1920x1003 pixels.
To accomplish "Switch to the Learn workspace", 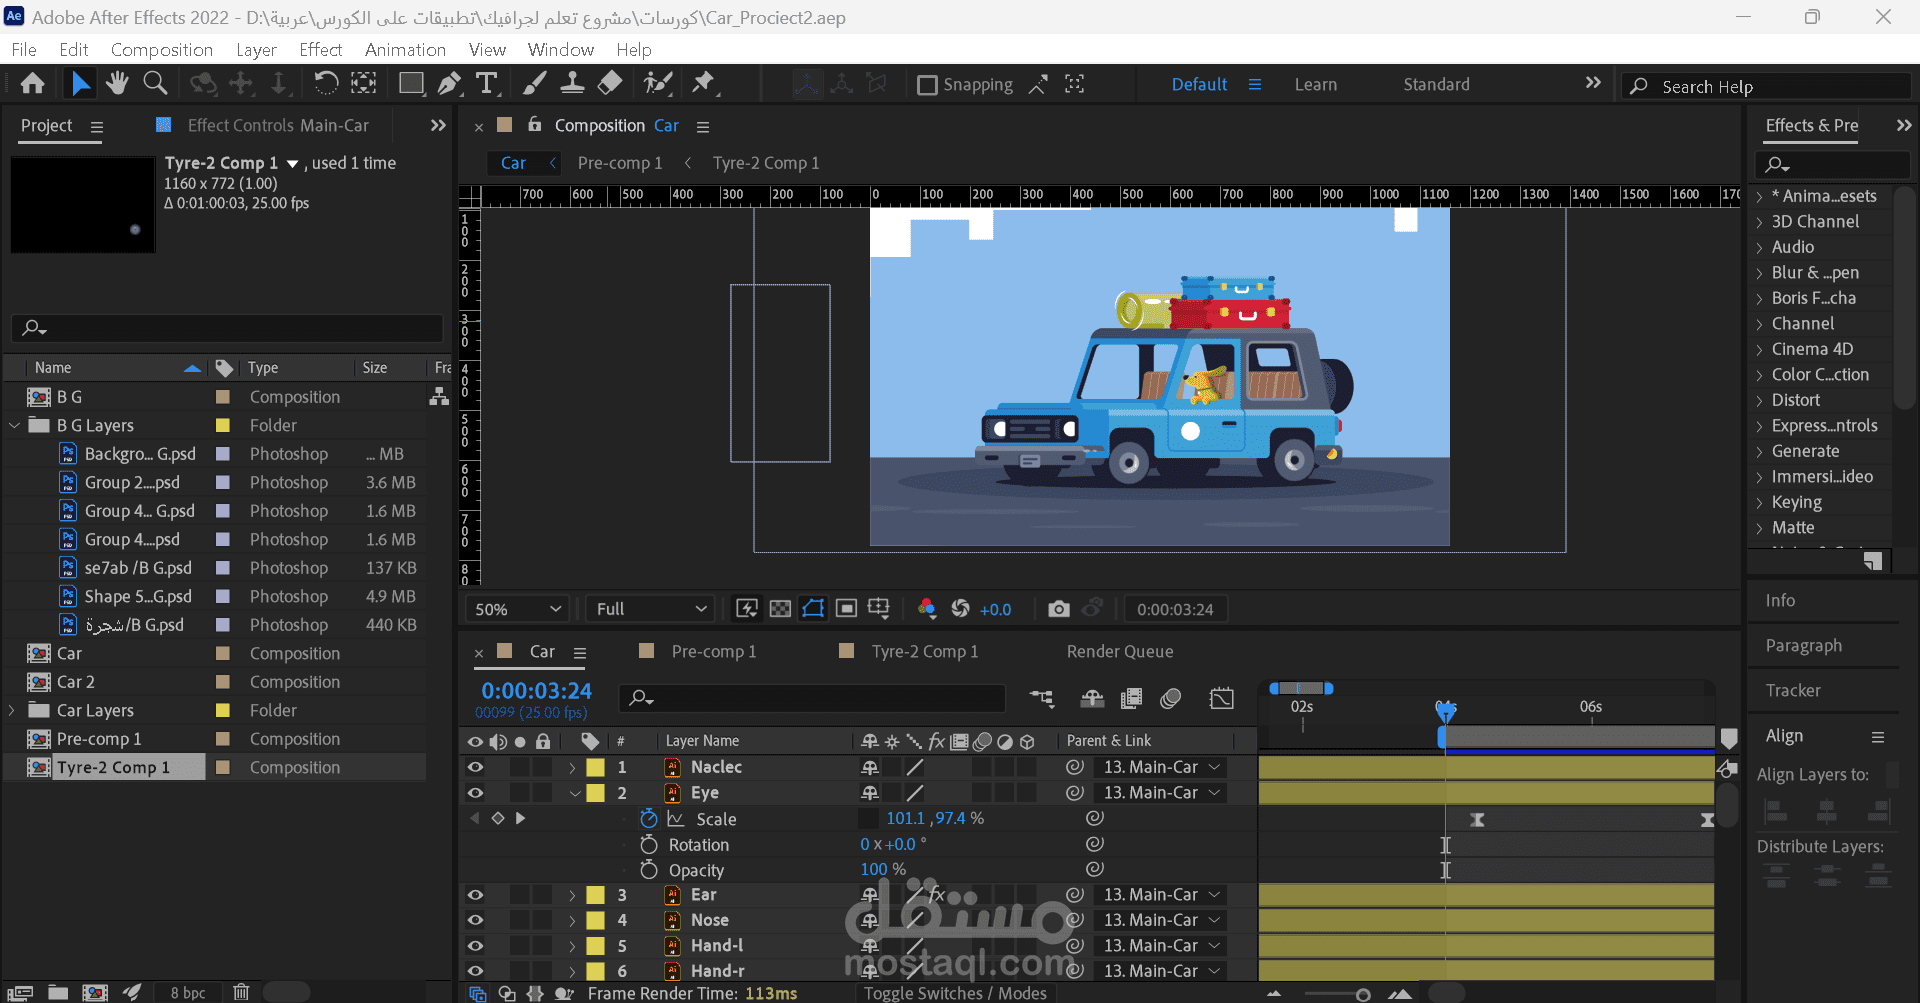I will pos(1316,85).
